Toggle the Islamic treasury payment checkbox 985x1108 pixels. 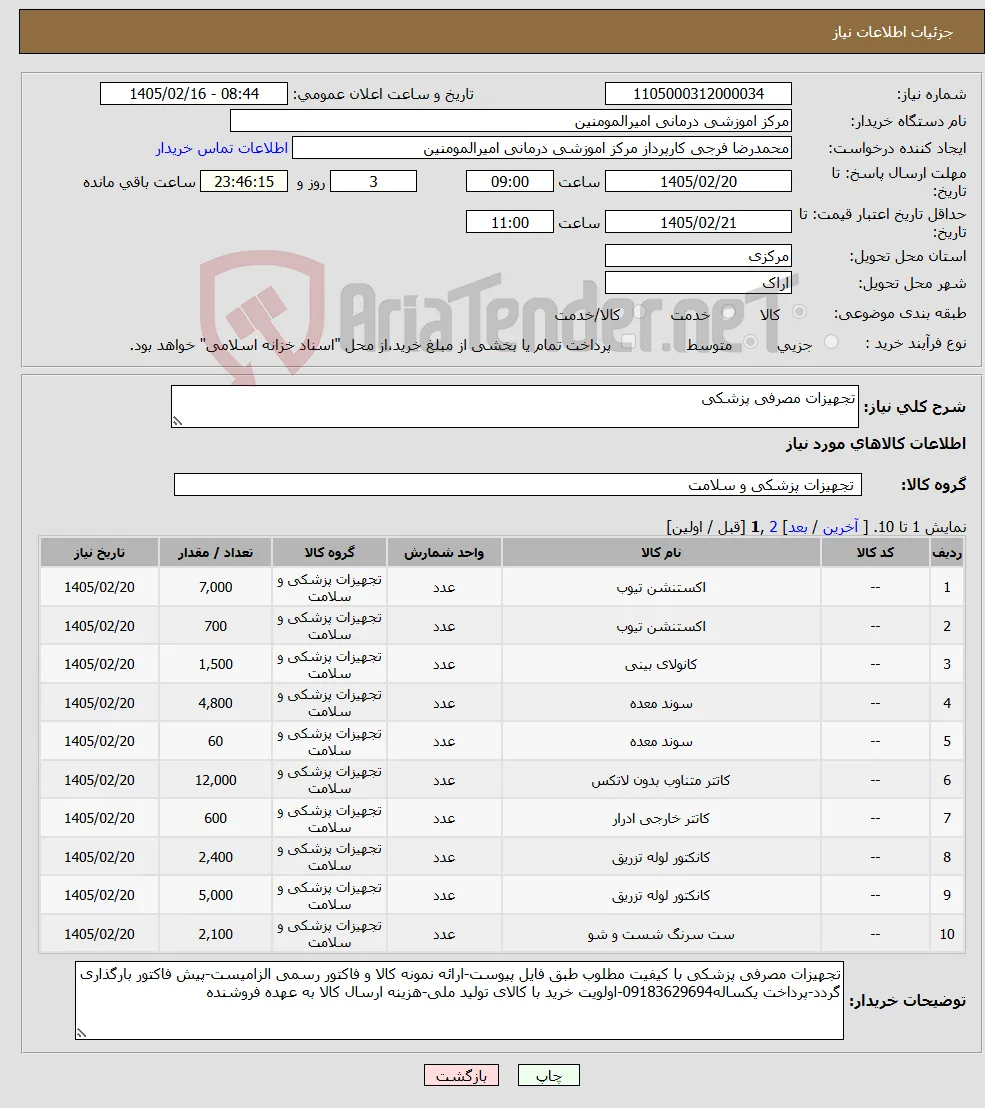tap(627, 342)
